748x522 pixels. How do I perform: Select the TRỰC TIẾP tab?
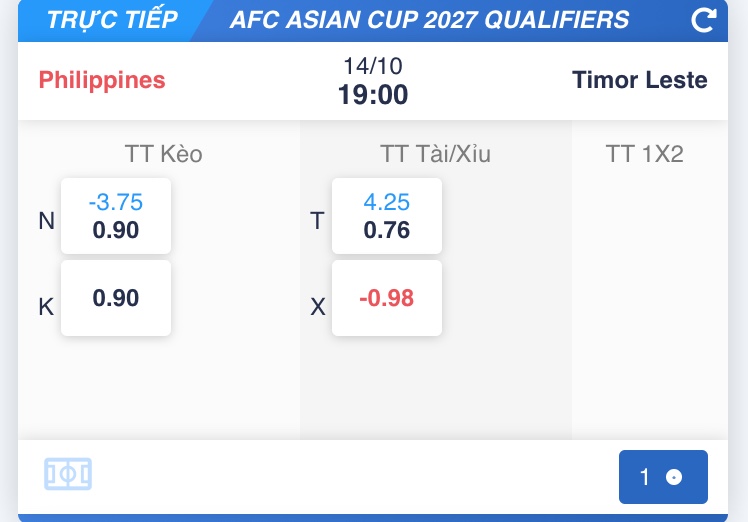coord(111,20)
